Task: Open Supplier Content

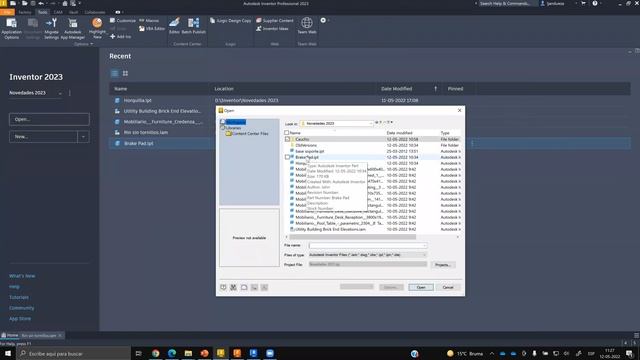Action: coord(275,20)
